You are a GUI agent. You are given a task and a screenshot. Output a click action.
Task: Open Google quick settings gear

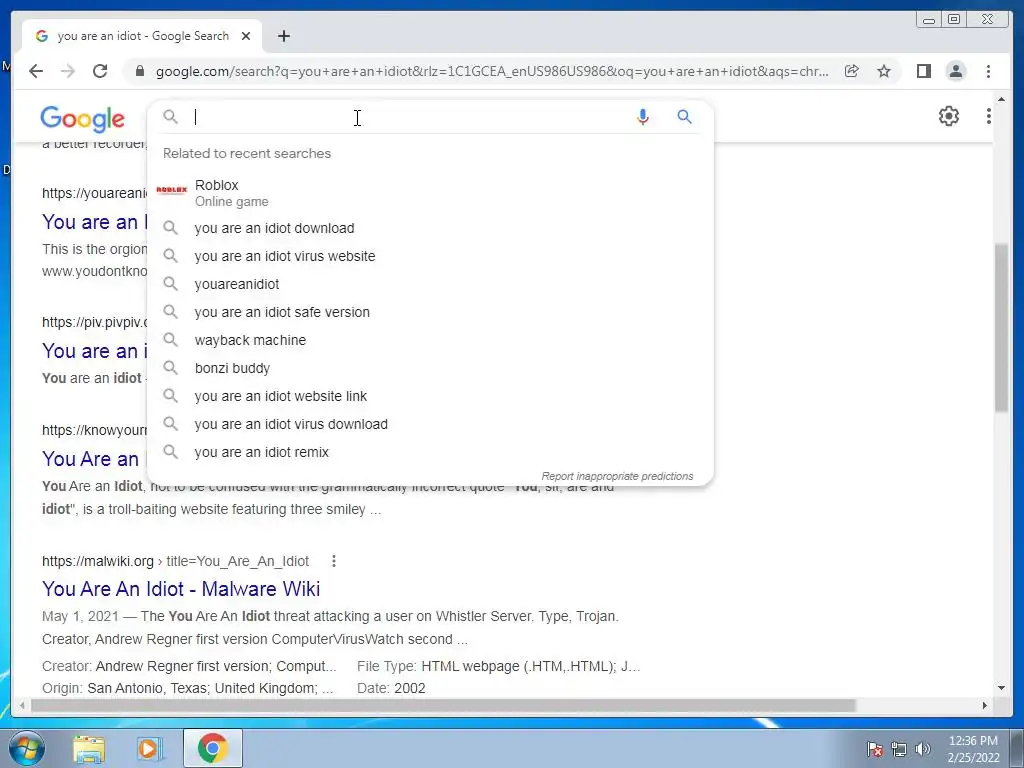[948, 116]
